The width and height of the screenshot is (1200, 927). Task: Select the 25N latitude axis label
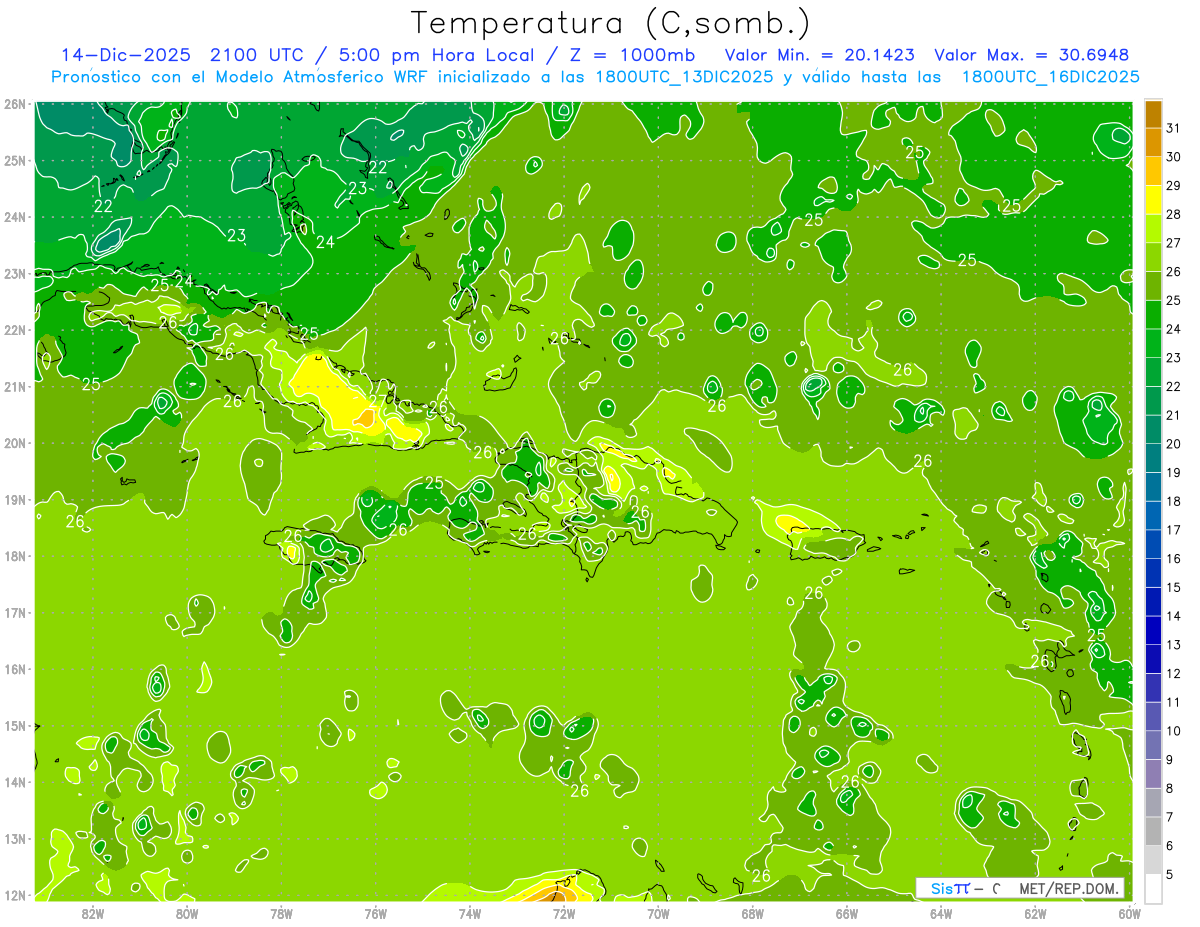tap(15, 160)
